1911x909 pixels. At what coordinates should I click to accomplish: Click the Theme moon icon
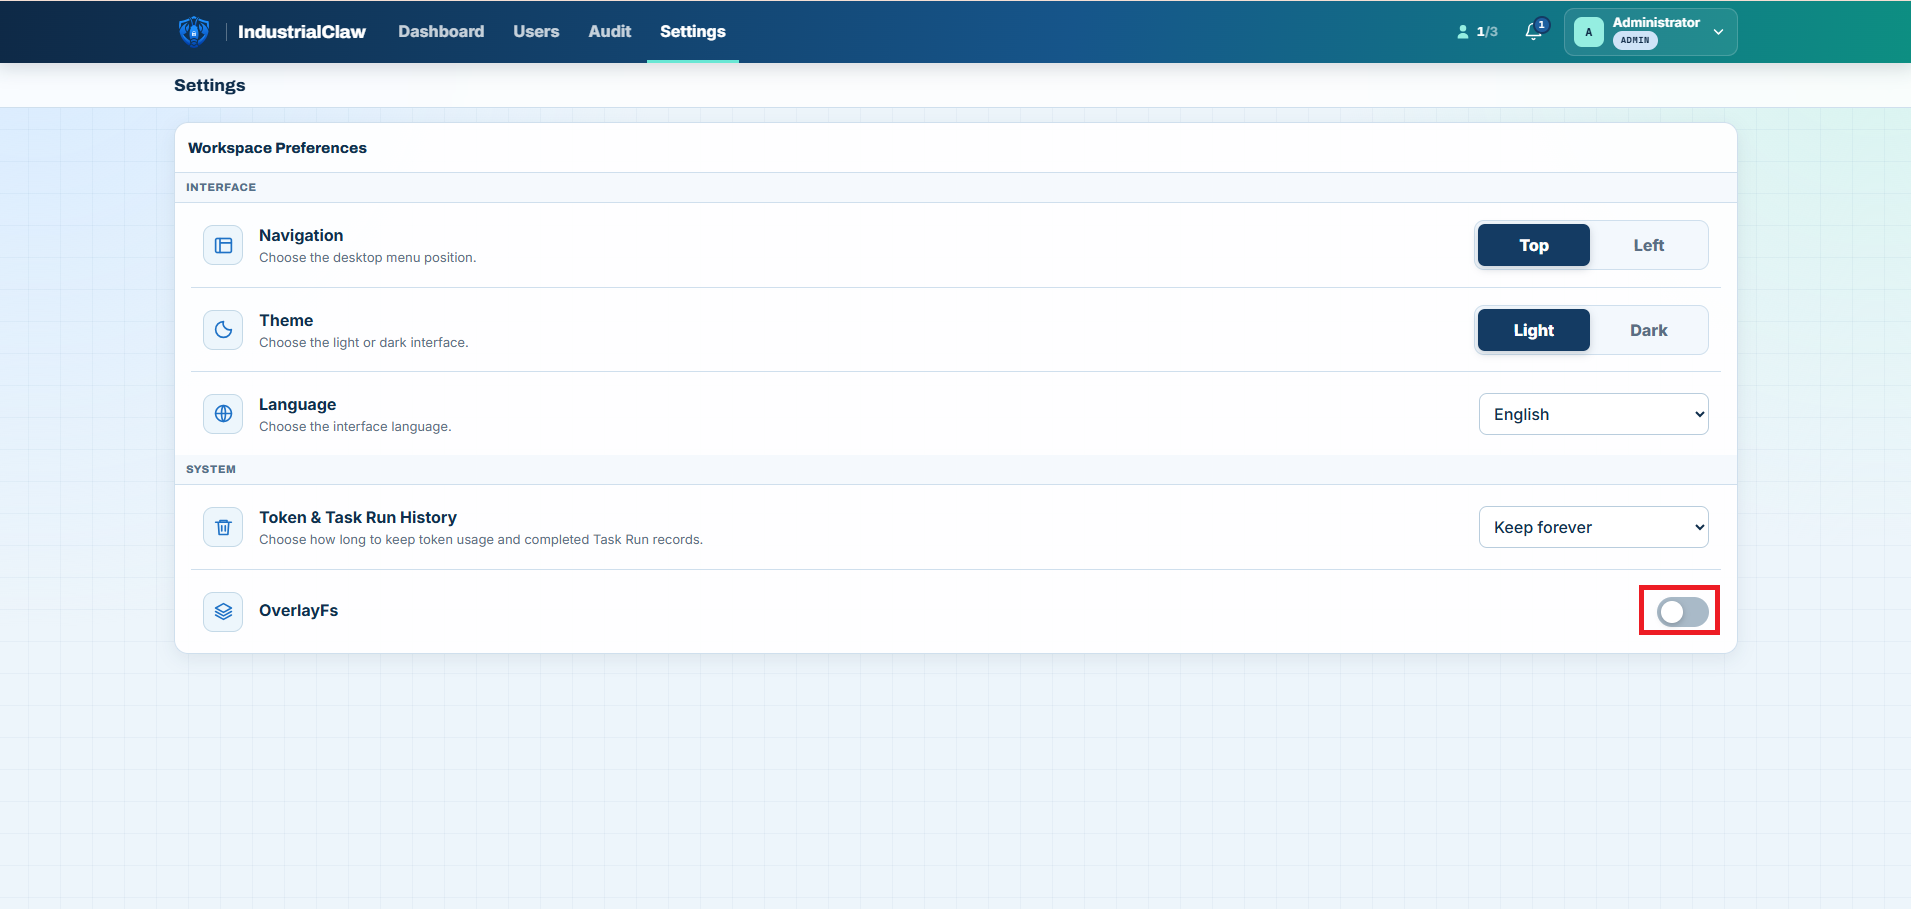[x=223, y=330]
